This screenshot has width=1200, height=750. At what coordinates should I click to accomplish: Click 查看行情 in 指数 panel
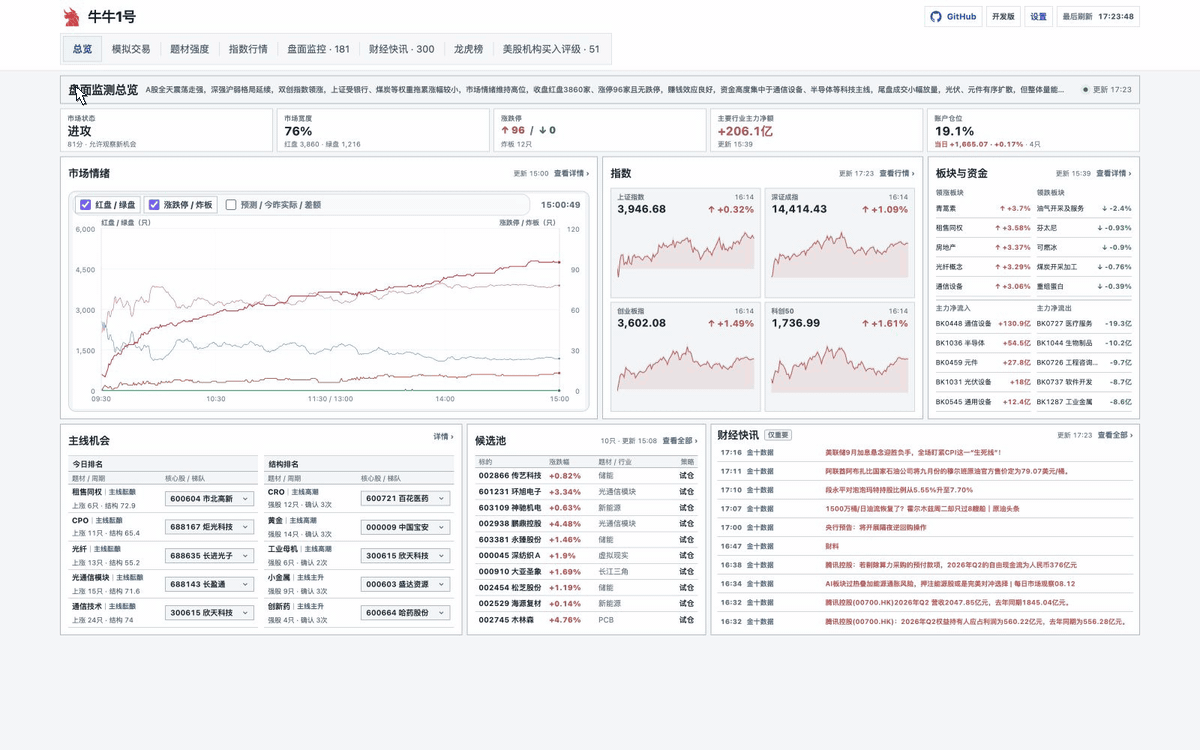click(x=898, y=173)
